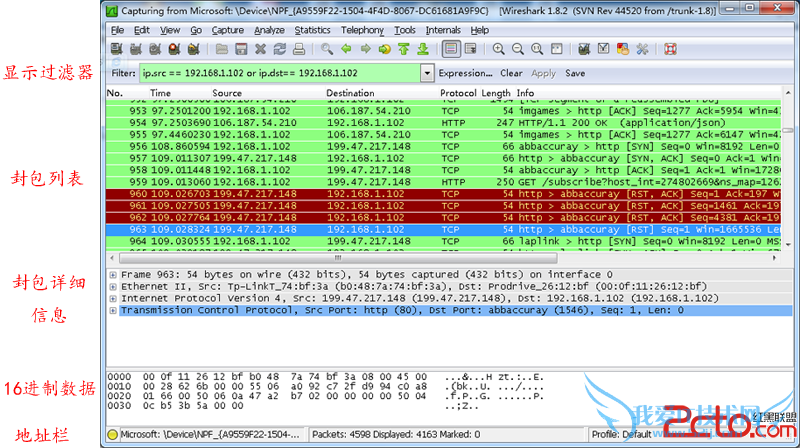Print packets using the printer icon
This screenshot has width=800, height=448.
(298, 48)
